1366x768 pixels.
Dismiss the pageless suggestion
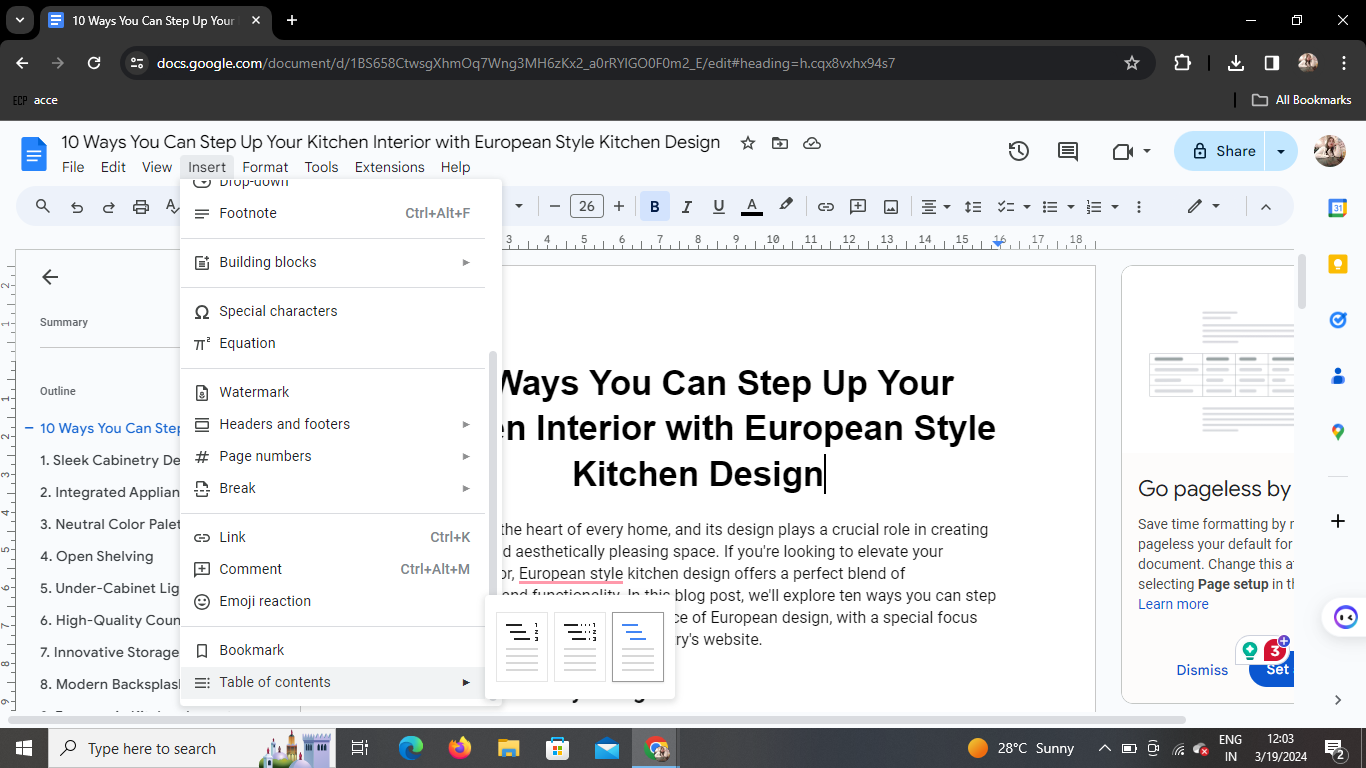(1202, 670)
